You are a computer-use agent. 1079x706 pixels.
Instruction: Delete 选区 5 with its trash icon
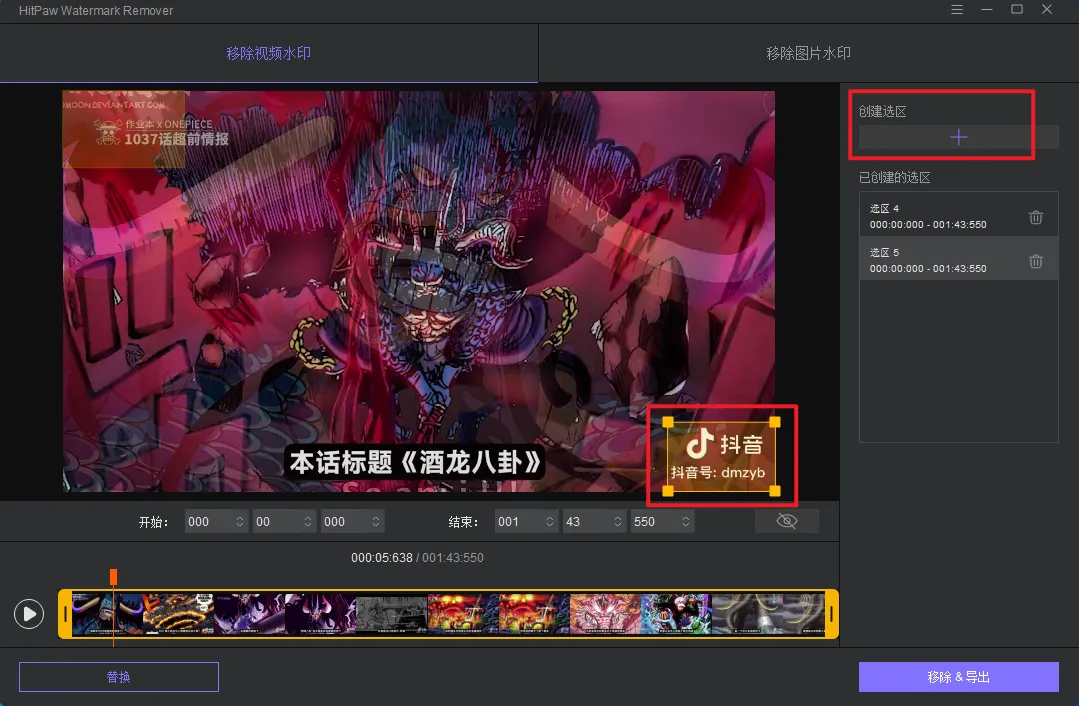1036,261
